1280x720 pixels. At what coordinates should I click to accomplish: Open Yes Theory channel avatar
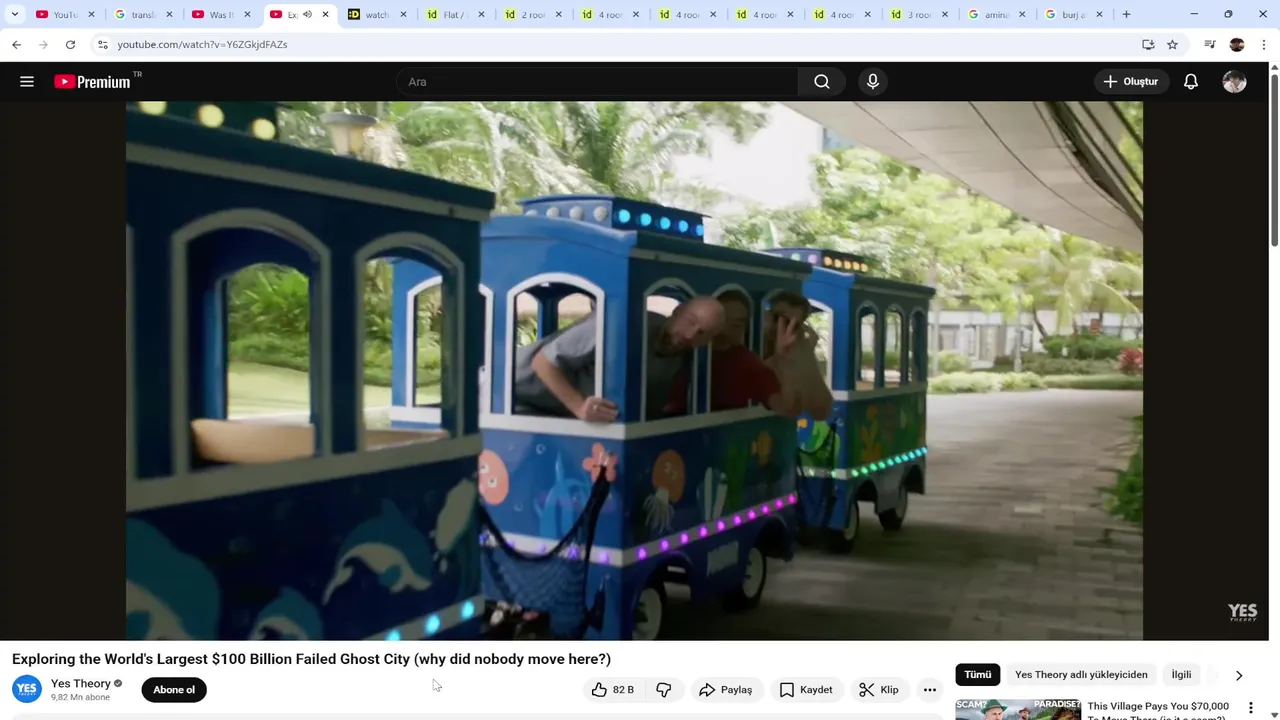click(27, 690)
